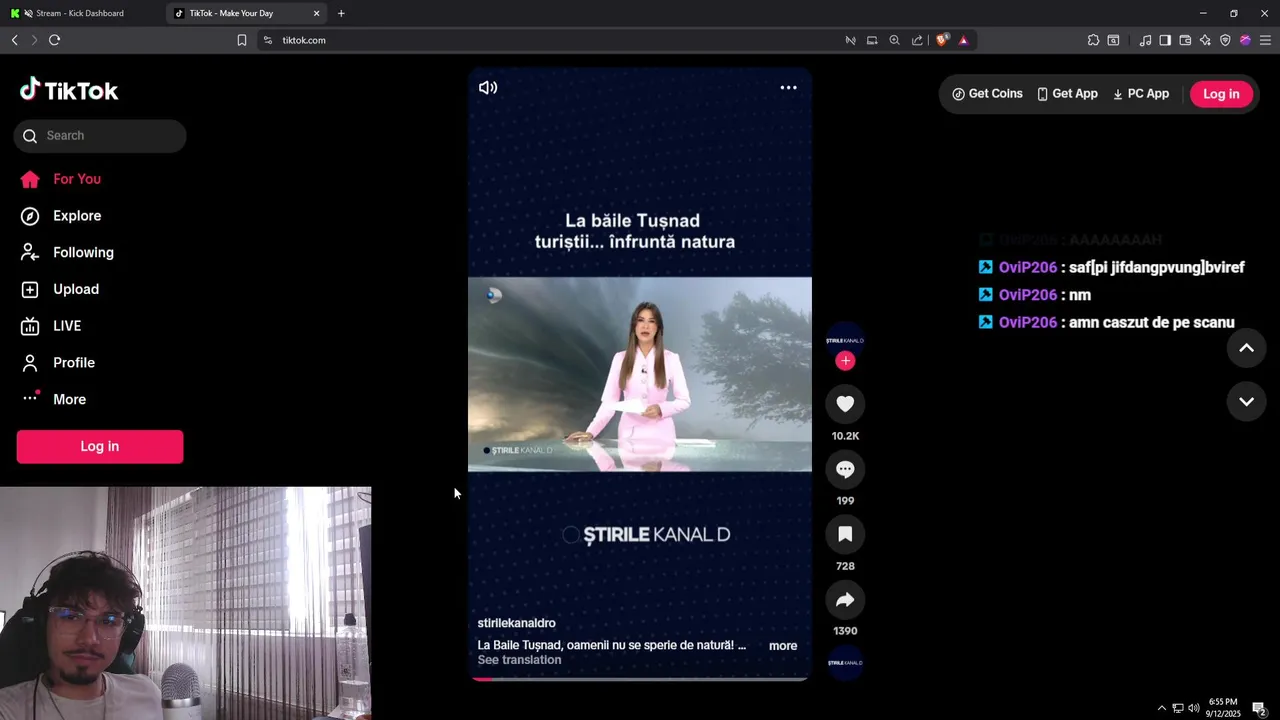Screen dimensions: 1280x720
Task: Expand caption with more link
Action: click(x=783, y=646)
